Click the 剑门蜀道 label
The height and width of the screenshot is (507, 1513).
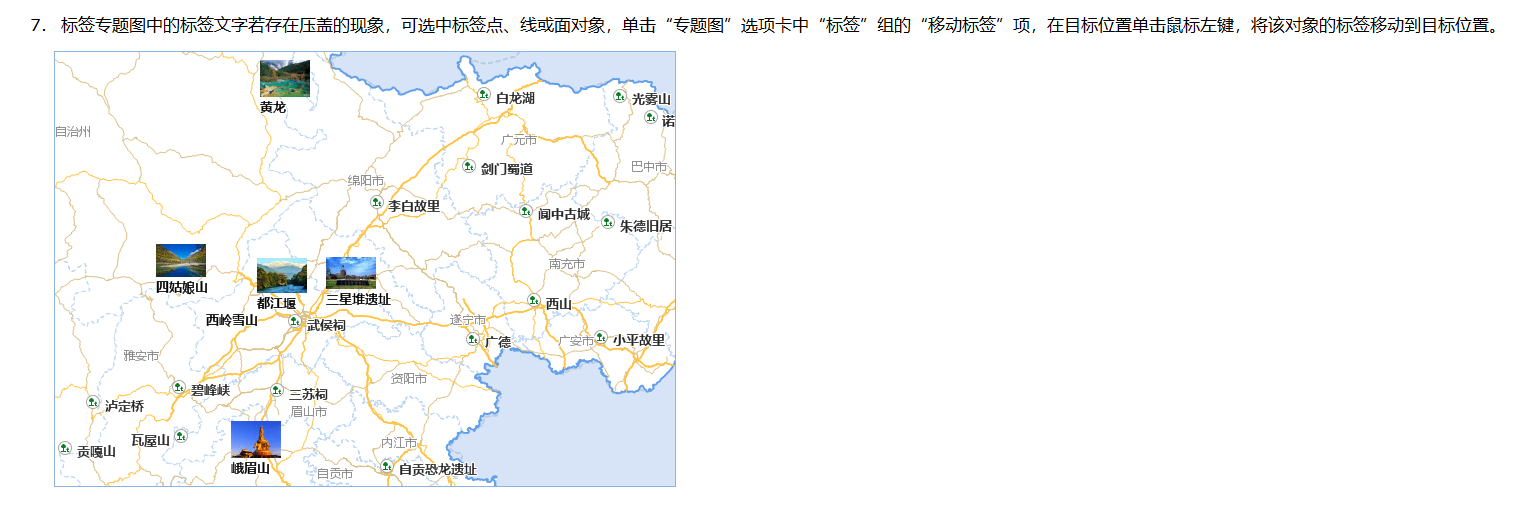click(x=507, y=169)
